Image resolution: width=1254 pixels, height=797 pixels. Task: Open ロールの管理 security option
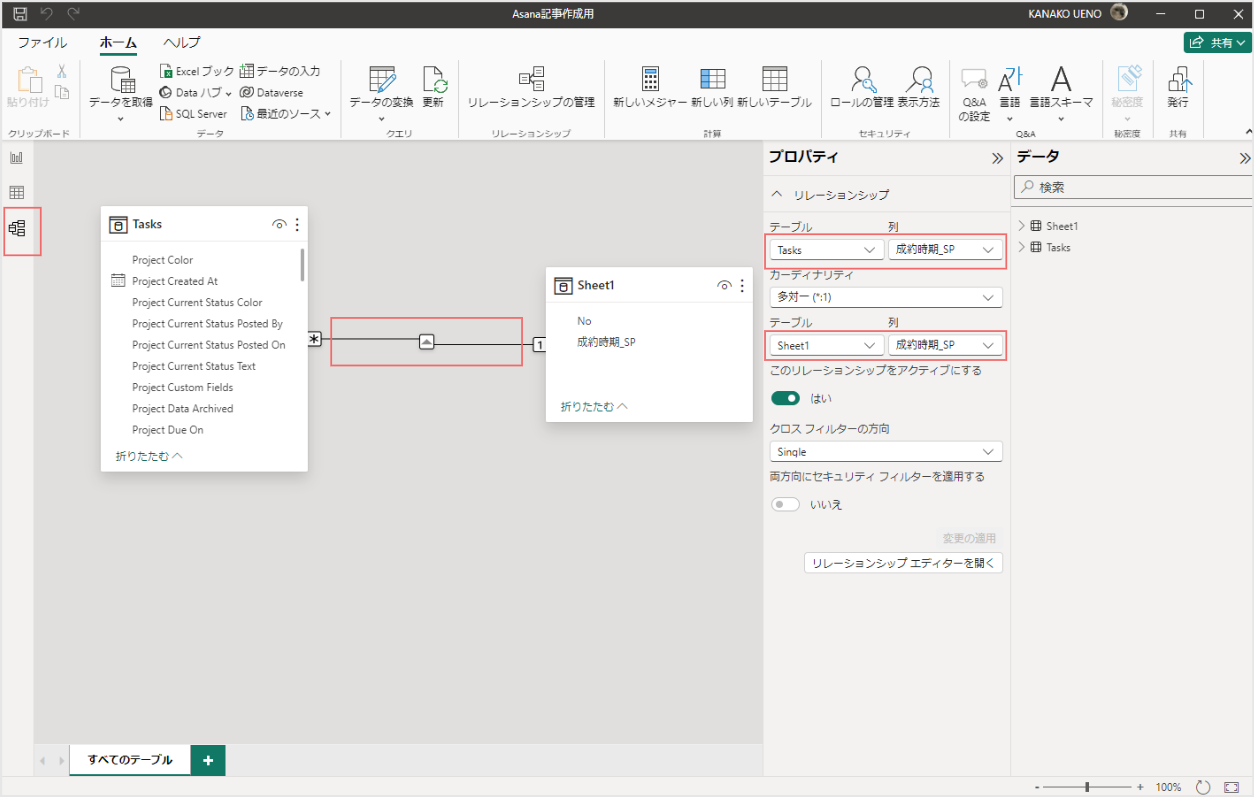pos(861,88)
